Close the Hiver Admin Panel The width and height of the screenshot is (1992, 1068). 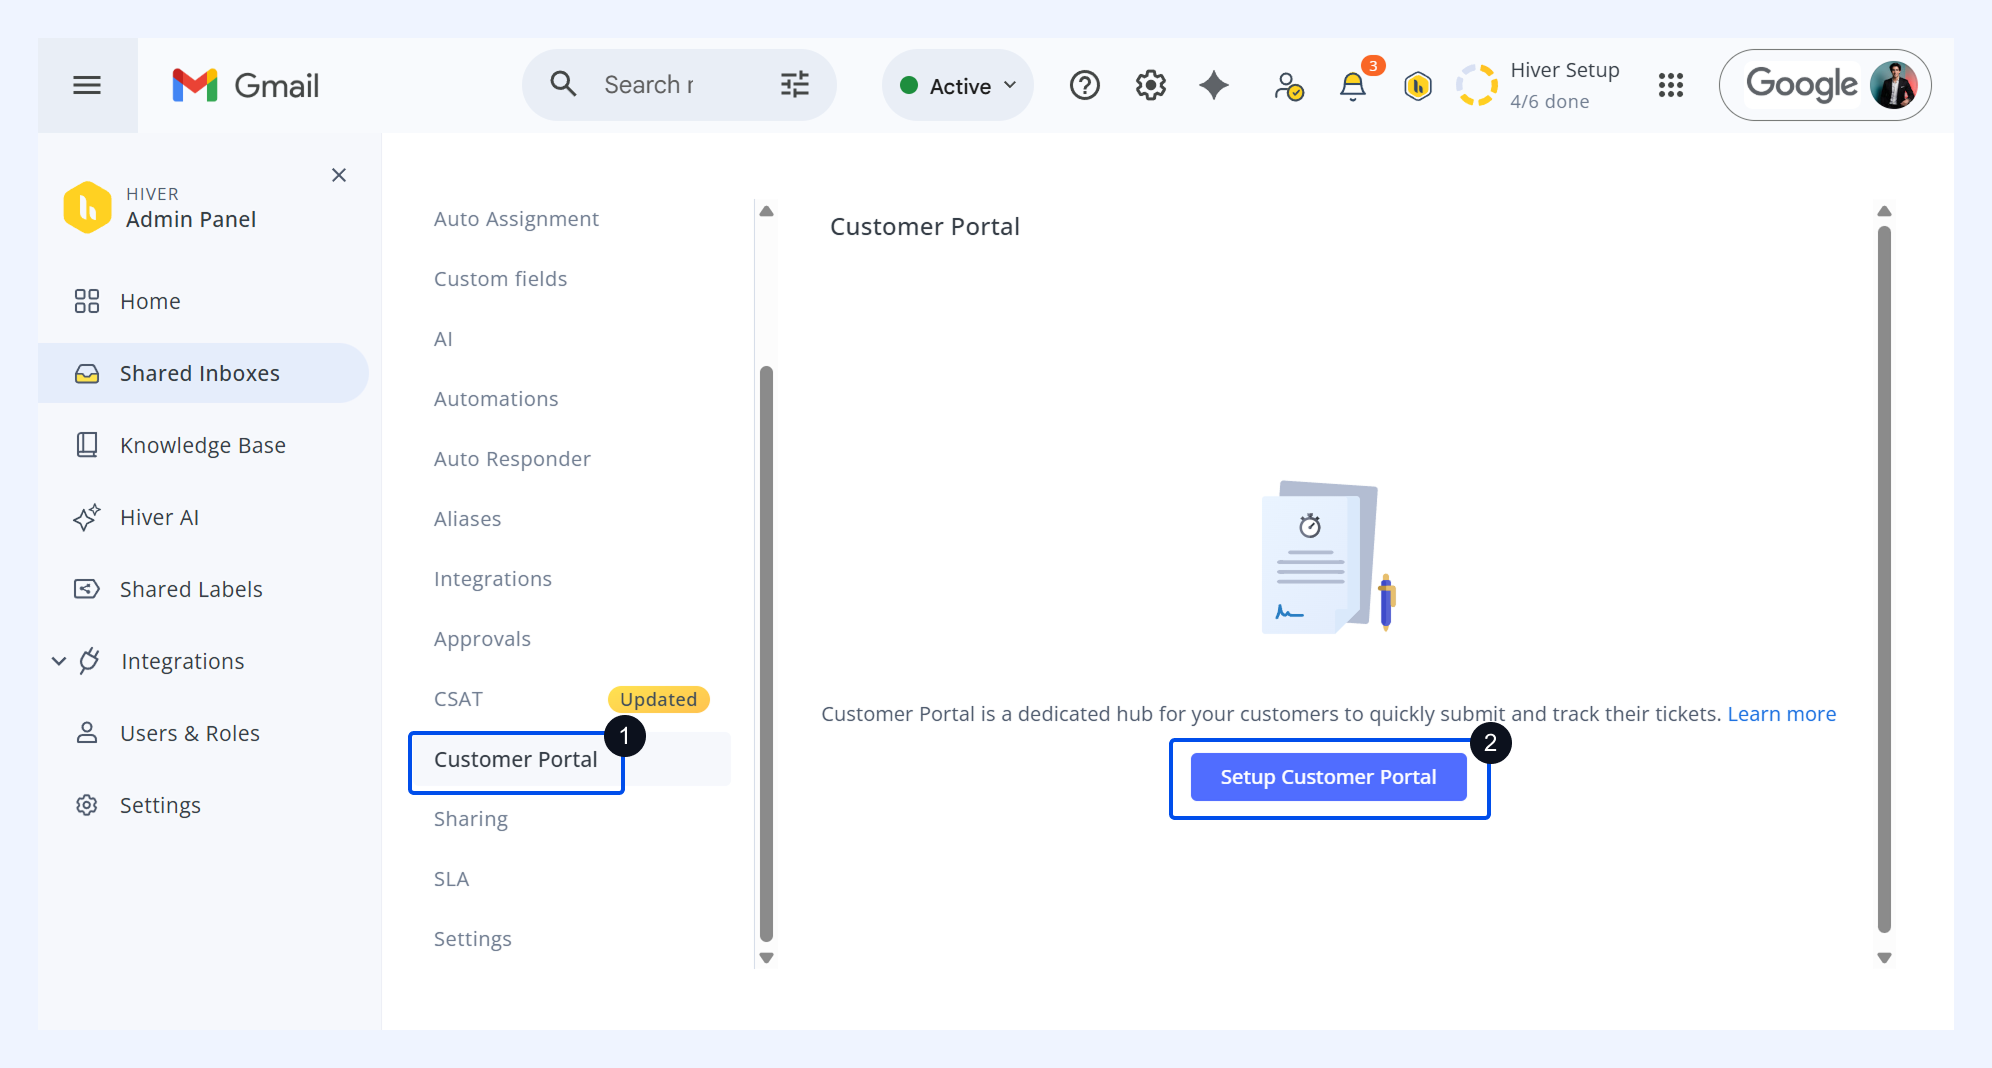(x=339, y=175)
